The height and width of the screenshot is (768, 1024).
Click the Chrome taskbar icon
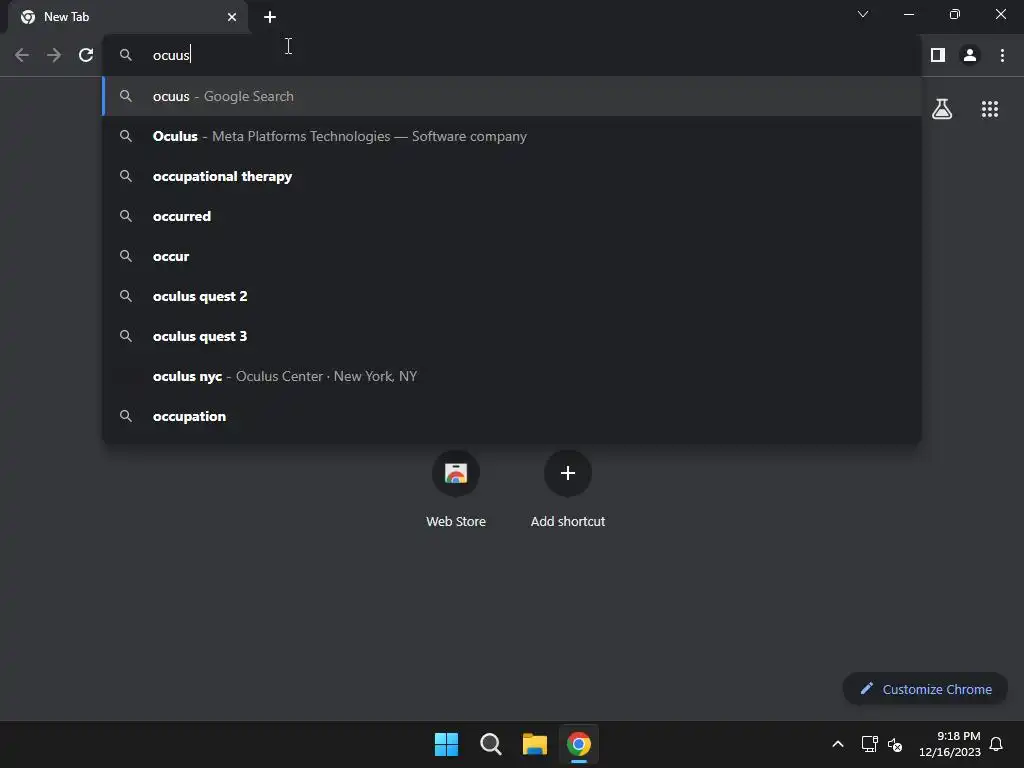[x=579, y=744]
